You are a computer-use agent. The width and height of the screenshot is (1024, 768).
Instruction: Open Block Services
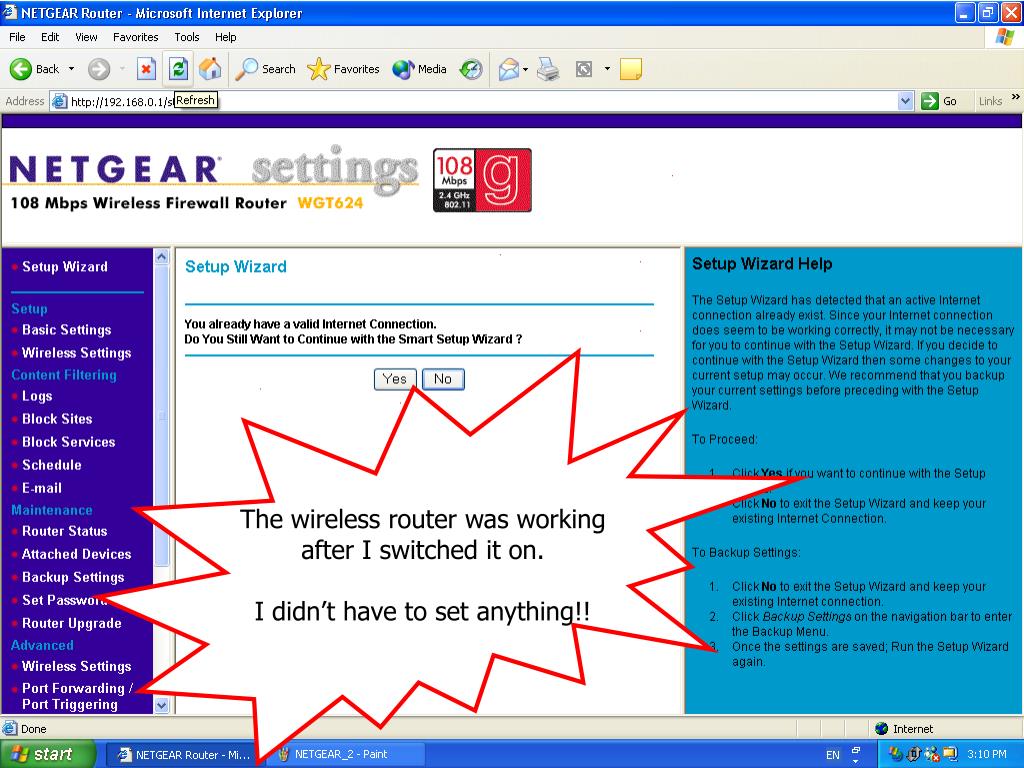pos(69,442)
